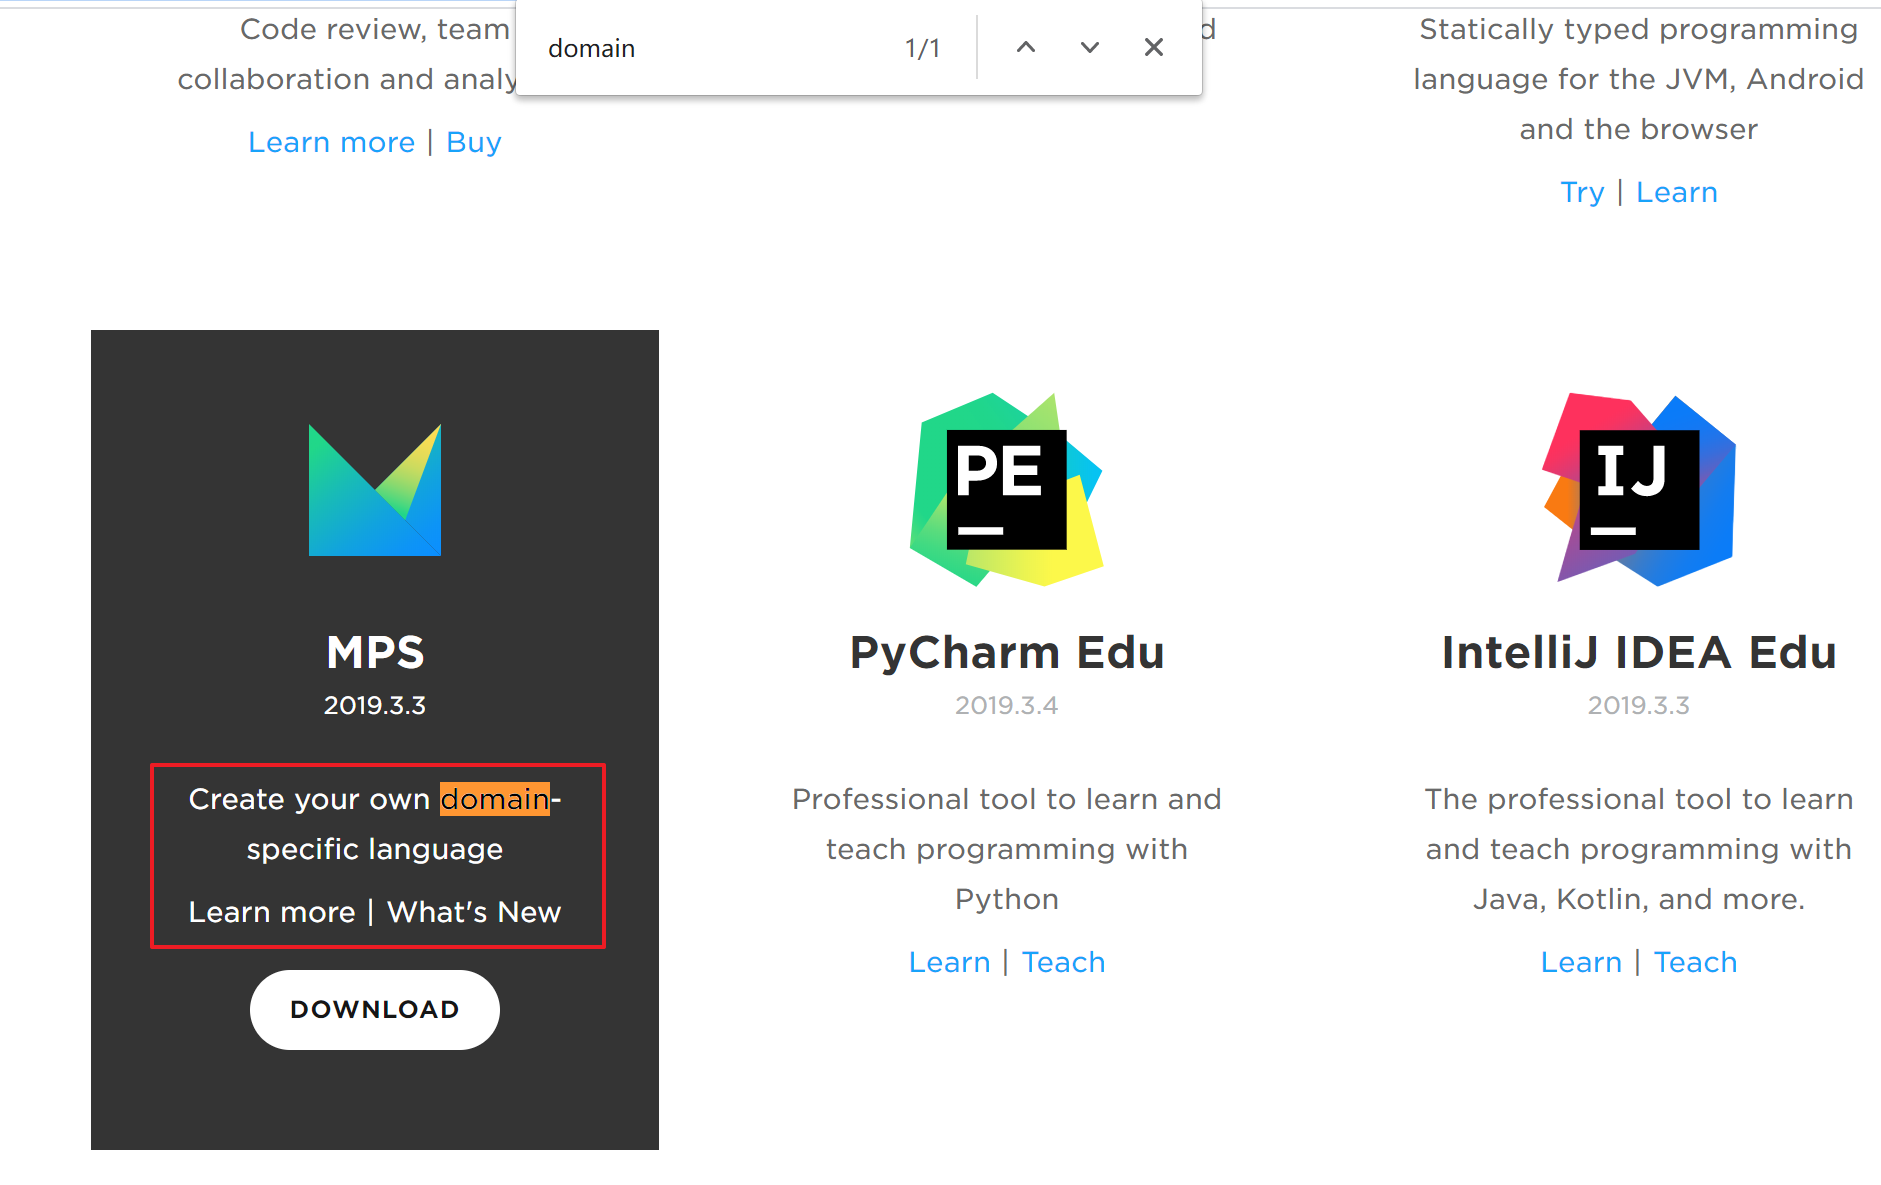The width and height of the screenshot is (1881, 1185).
Task: Open PyCharm Edu Learn link
Action: coord(950,962)
